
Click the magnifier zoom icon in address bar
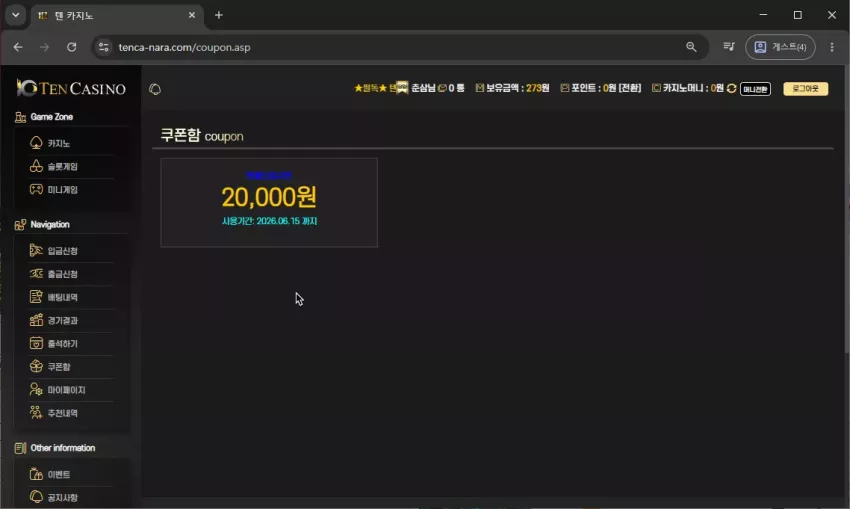pyautogui.click(x=691, y=47)
